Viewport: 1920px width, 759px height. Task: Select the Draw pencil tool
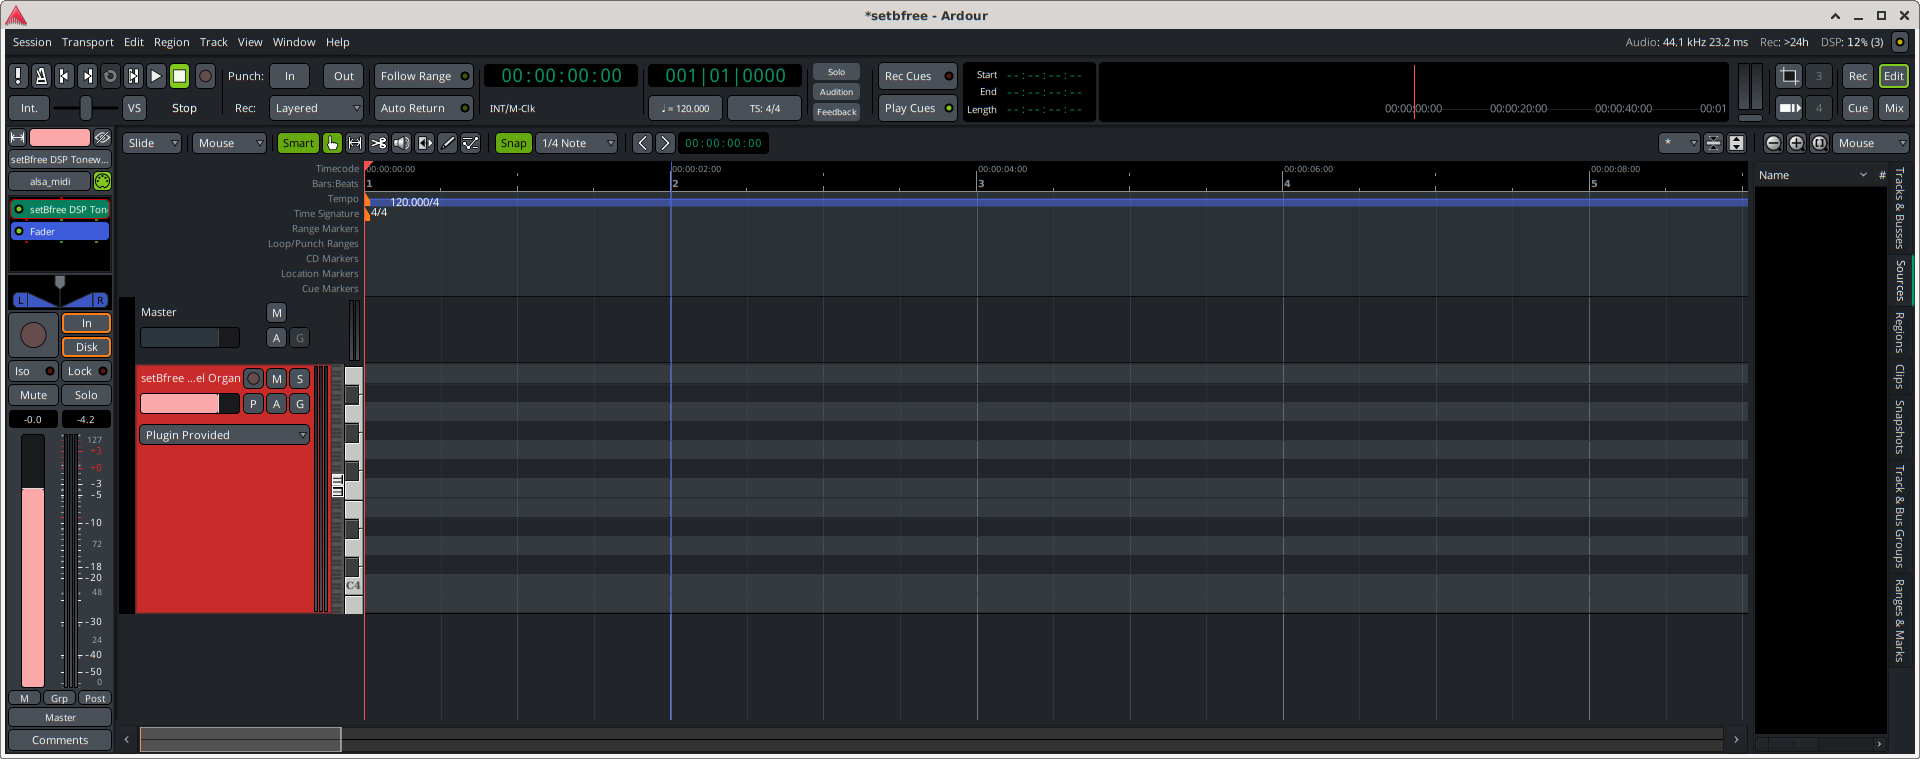[x=448, y=143]
